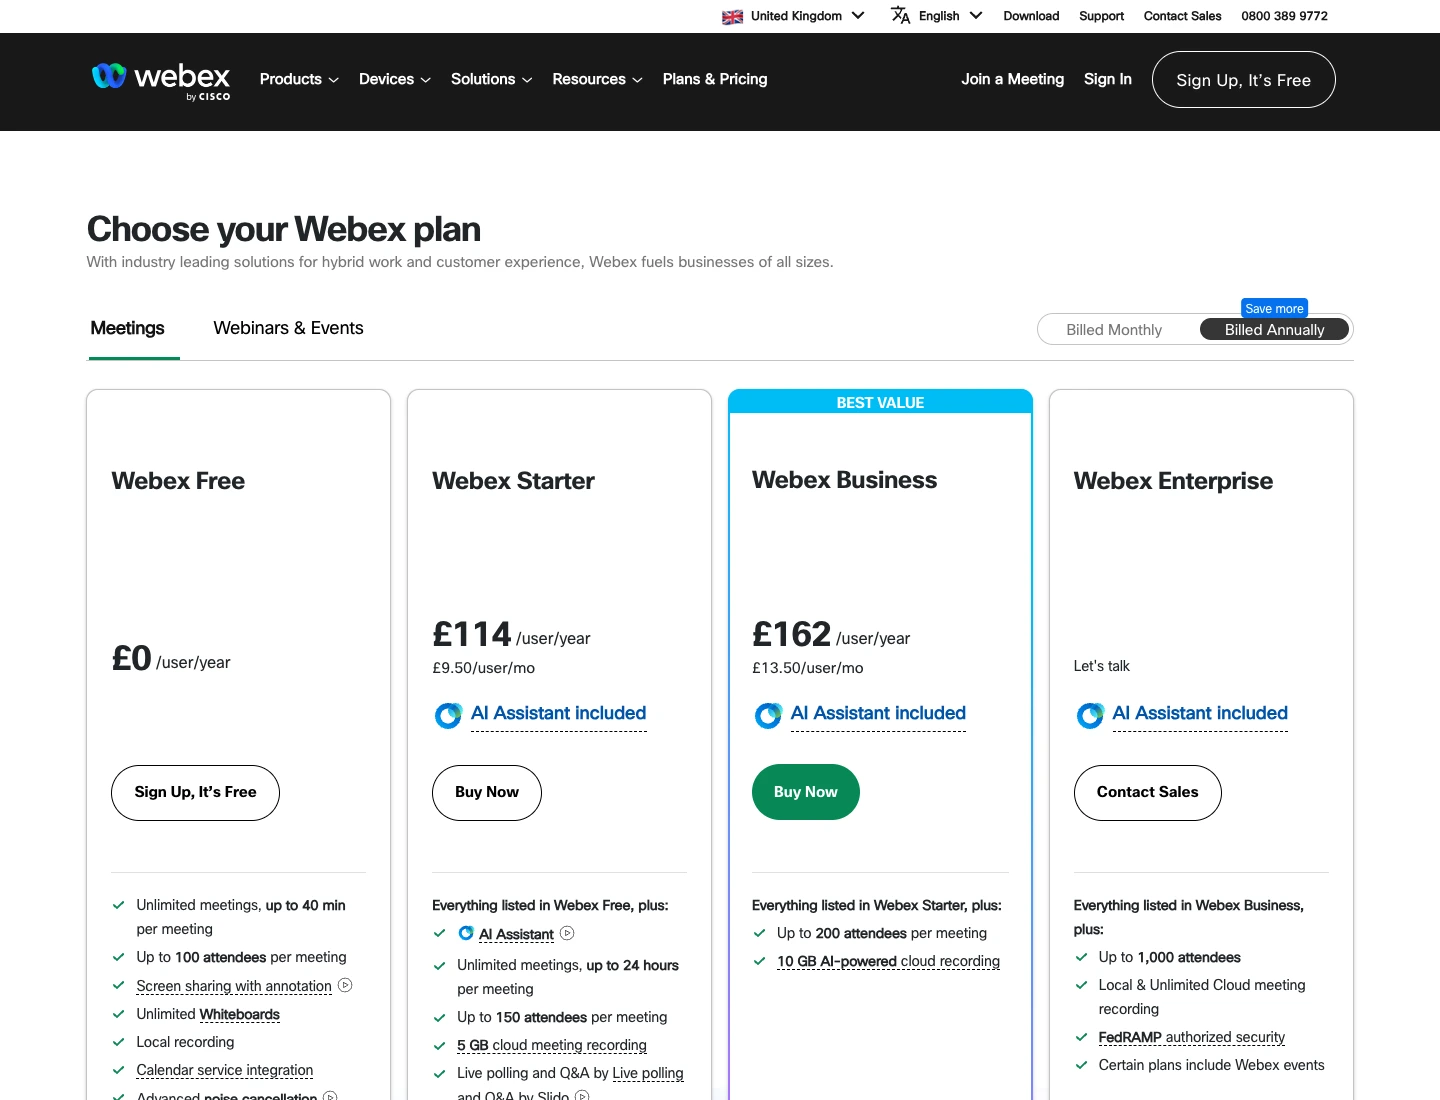Screen dimensions: 1440x1100
Task: Open Plans & Pricing page
Action: click(715, 79)
